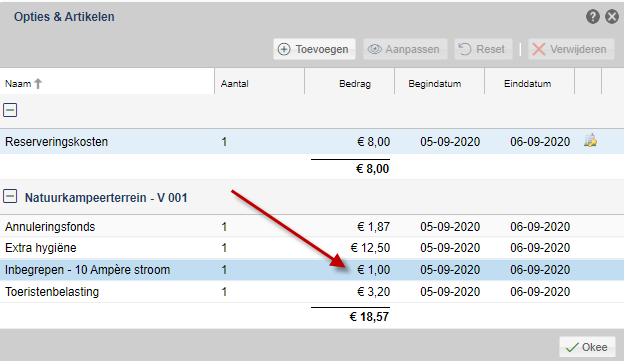Select Inbegrepen - 10 Ampère stroom row

[312, 270]
